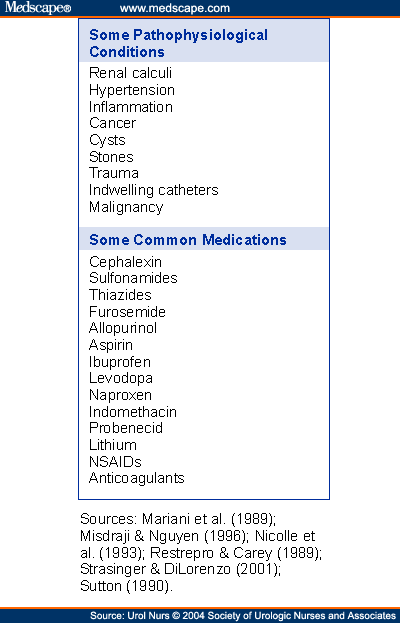Image resolution: width=400 pixels, height=623 pixels.
Task: Click on Indwelling catheters
Action: coord(153,190)
